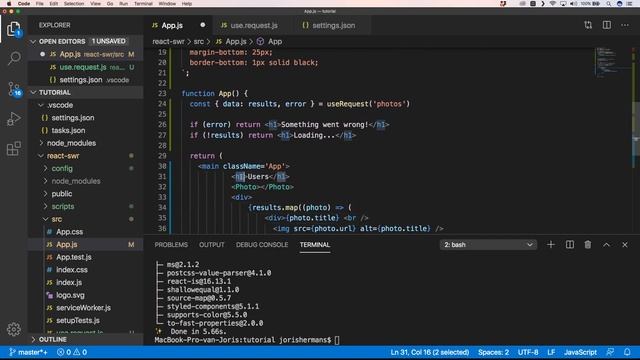
Task: Close the terminal panel
Action: point(625,244)
